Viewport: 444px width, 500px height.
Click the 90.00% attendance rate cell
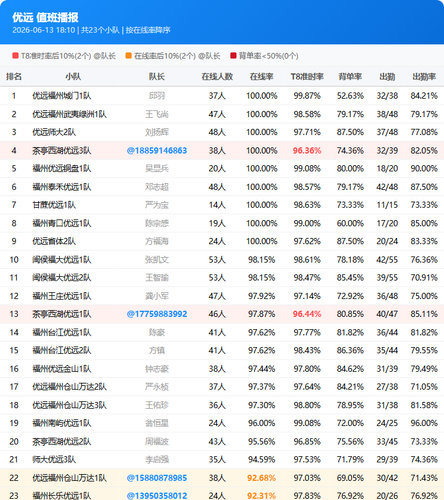click(x=424, y=169)
